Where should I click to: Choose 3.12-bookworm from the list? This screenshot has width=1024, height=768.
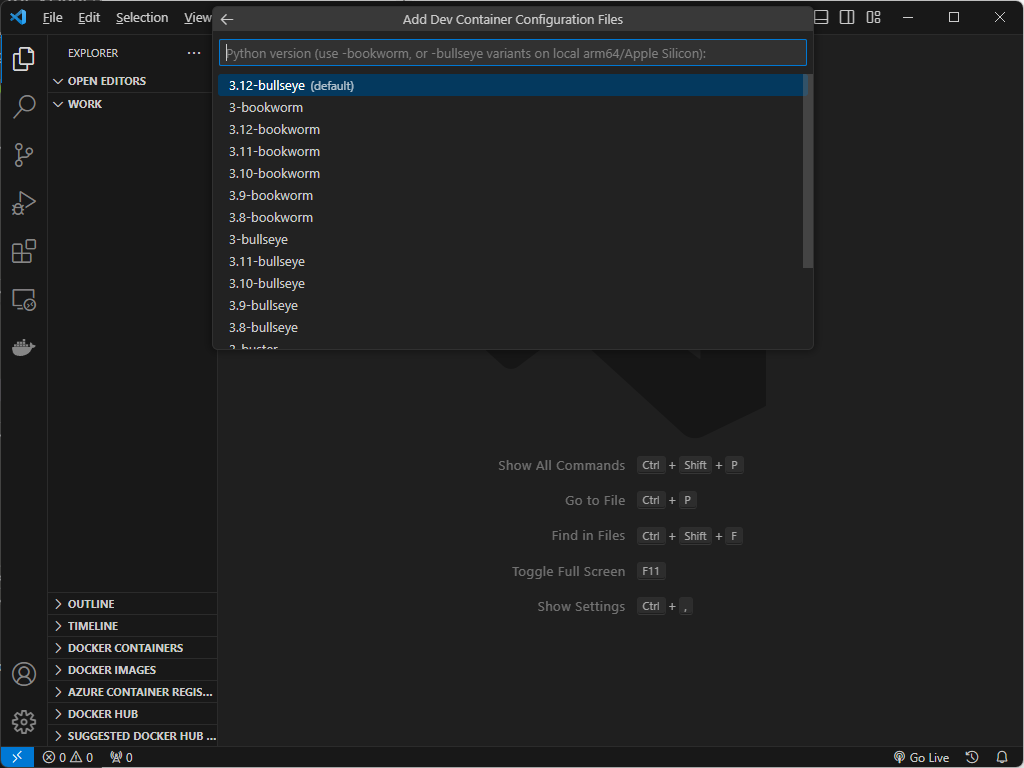point(510,129)
